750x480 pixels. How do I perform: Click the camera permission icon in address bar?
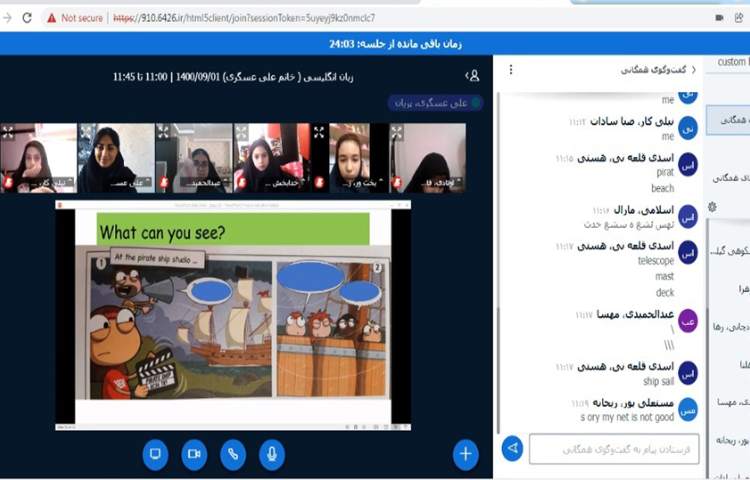[x=719, y=18]
